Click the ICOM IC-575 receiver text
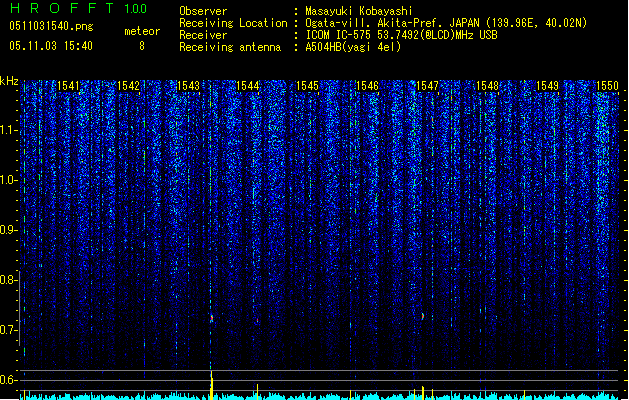 [x=401, y=35]
